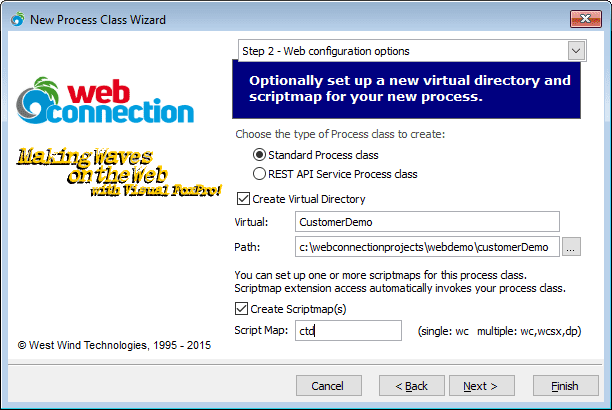Browse for path with ellipsis button
Screen dimensions: 612x410
[571, 247]
